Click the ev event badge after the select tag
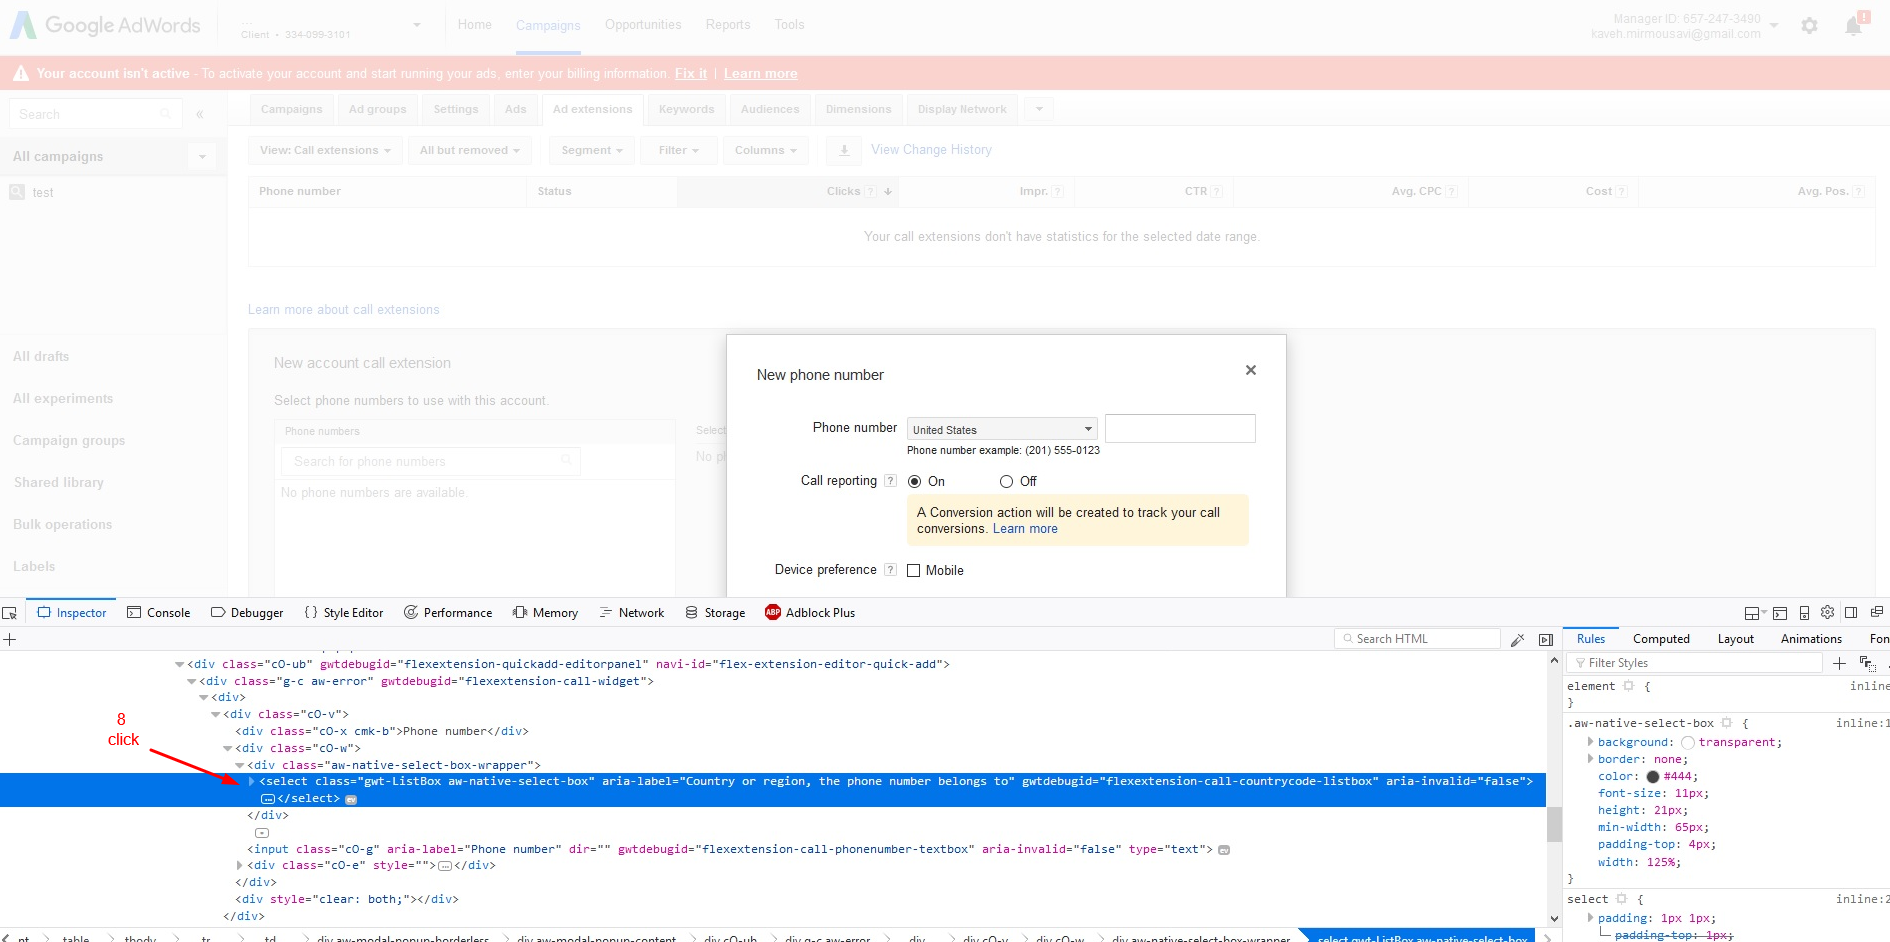 click(351, 799)
